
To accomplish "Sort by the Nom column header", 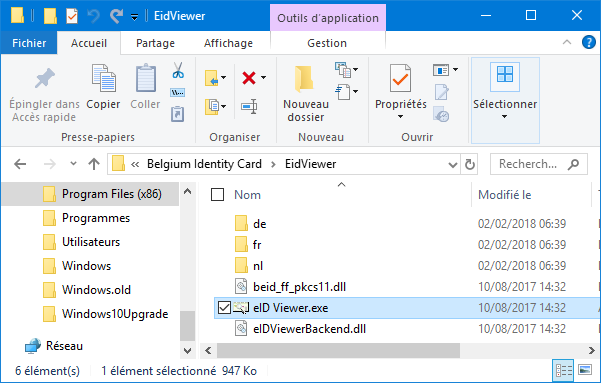I will [x=247, y=195].
